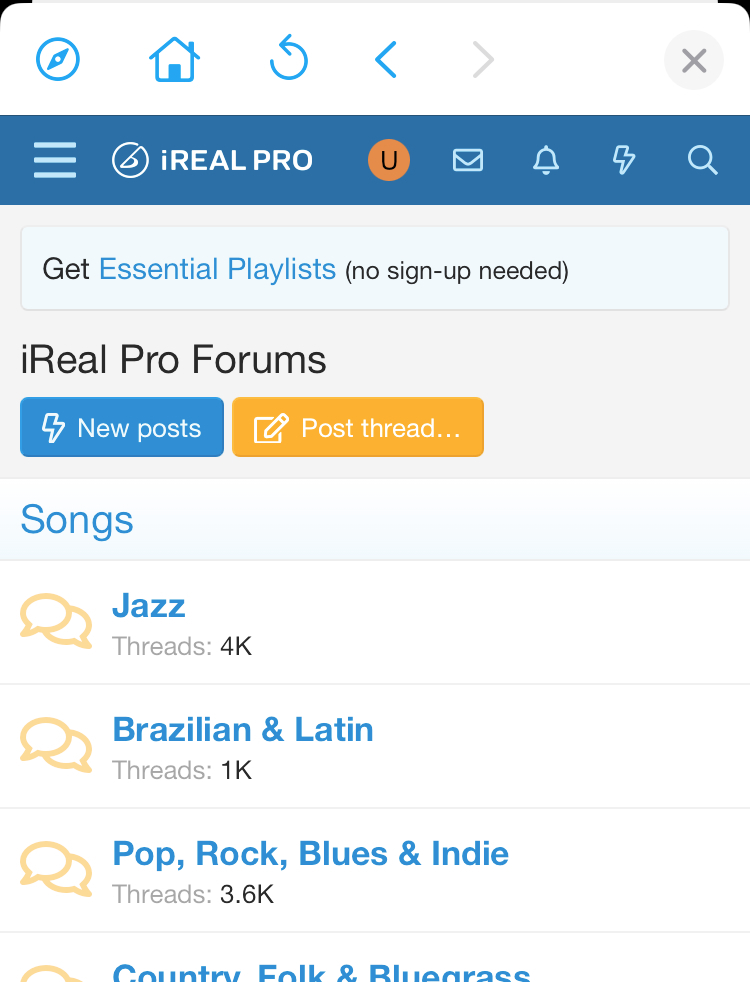The width and height of the screenshot is (750, 982).
Task: Open the Songs category header
Action: (x=77, y=520)
